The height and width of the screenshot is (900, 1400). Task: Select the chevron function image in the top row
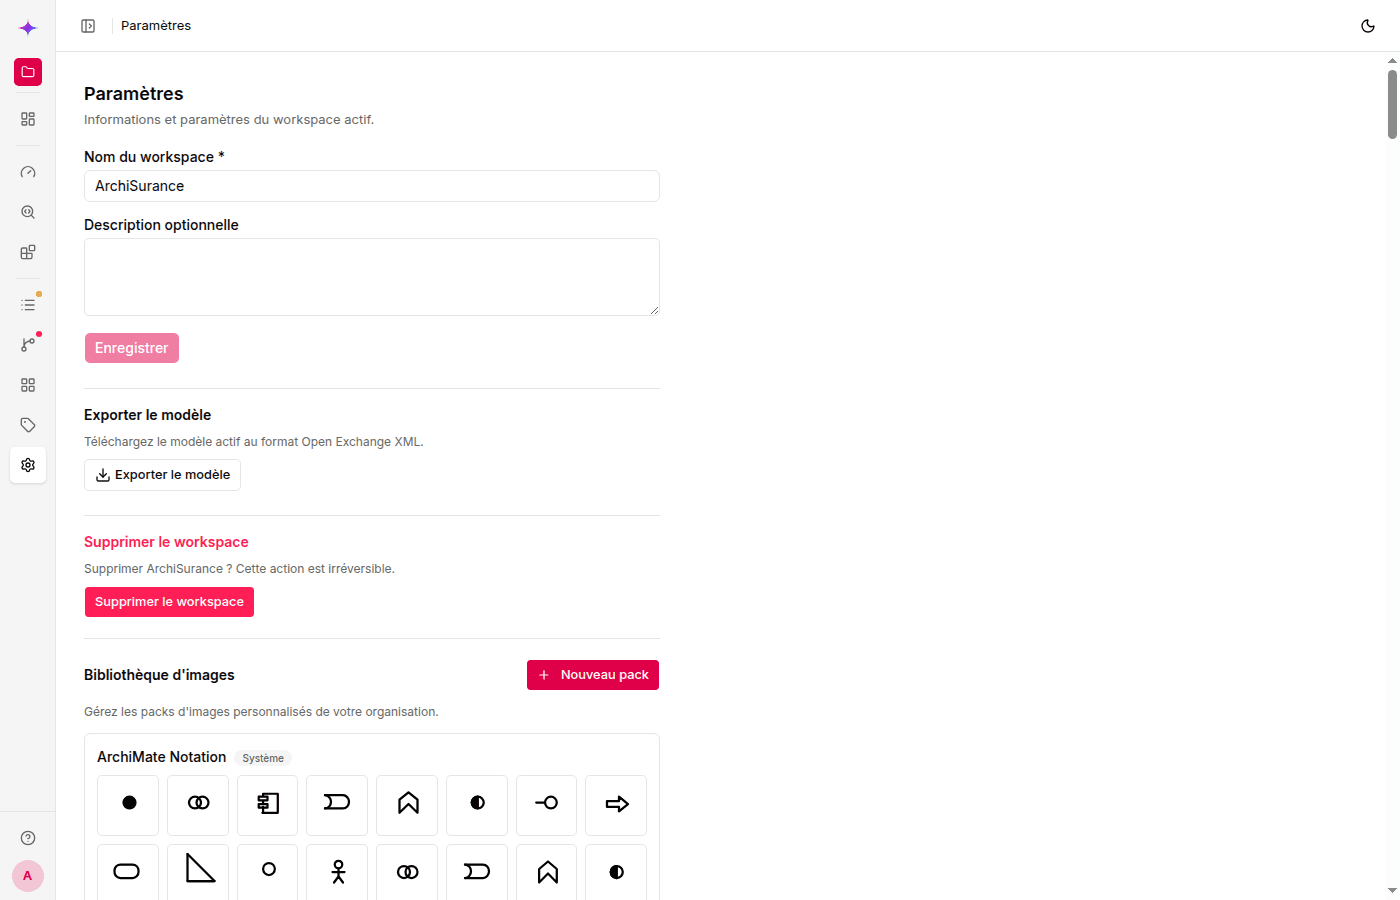[407, 805]
